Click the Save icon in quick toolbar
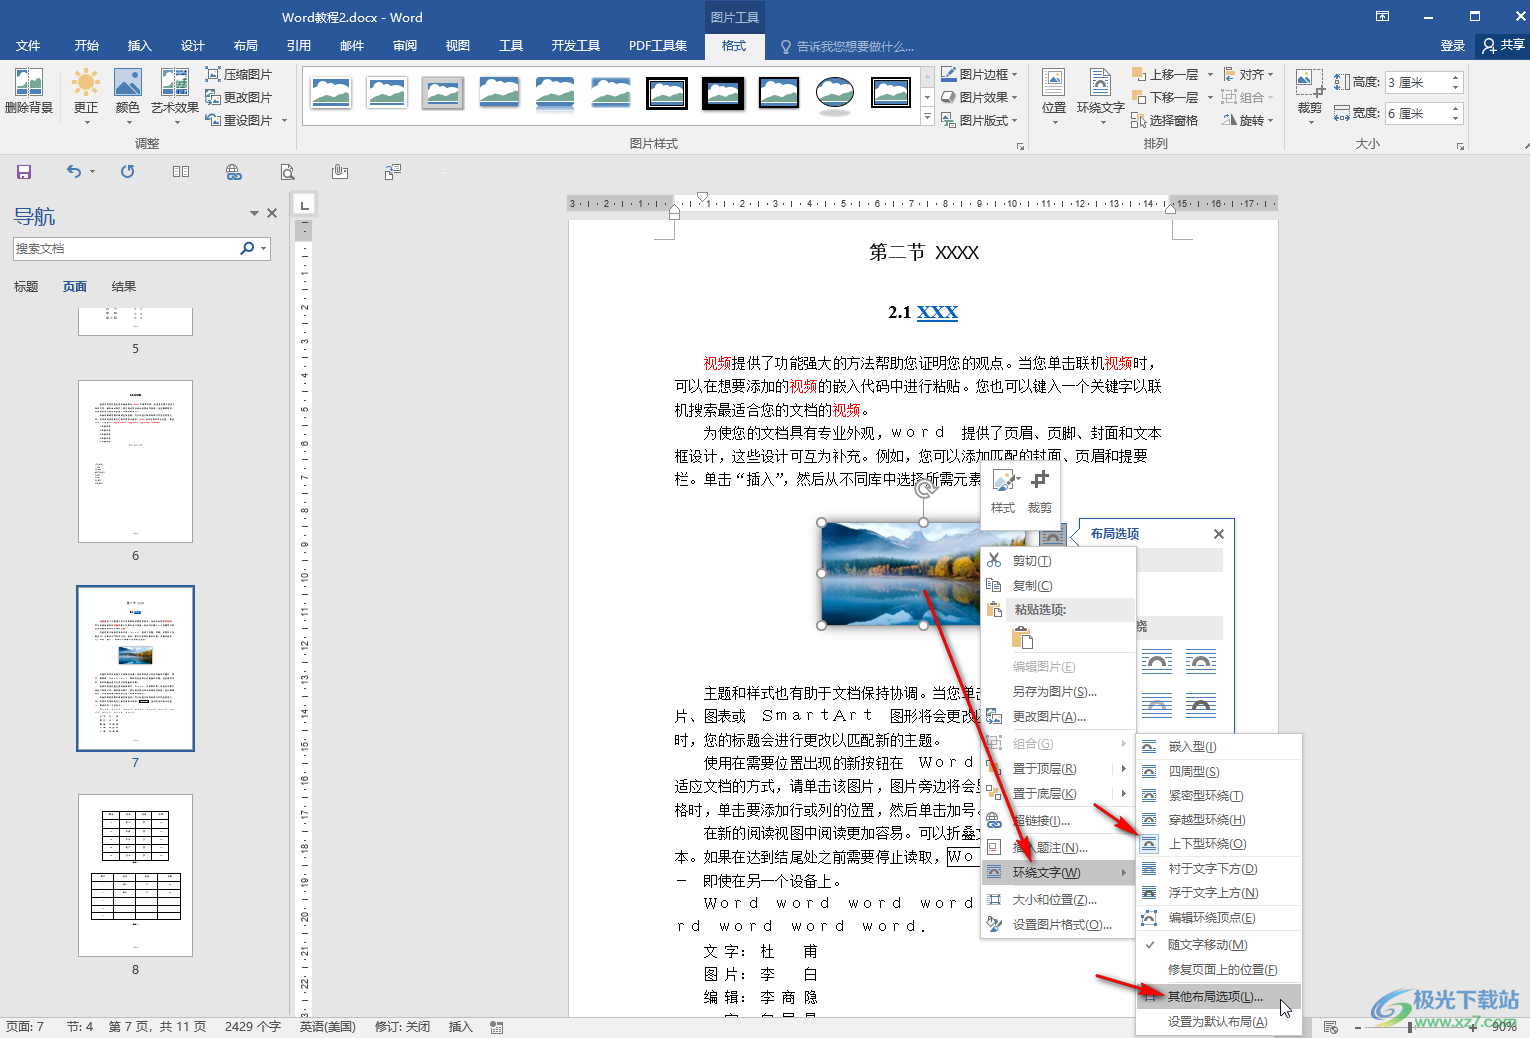Image resolution: width=1530 pixels, height=1038 pixels. point(24,172)
